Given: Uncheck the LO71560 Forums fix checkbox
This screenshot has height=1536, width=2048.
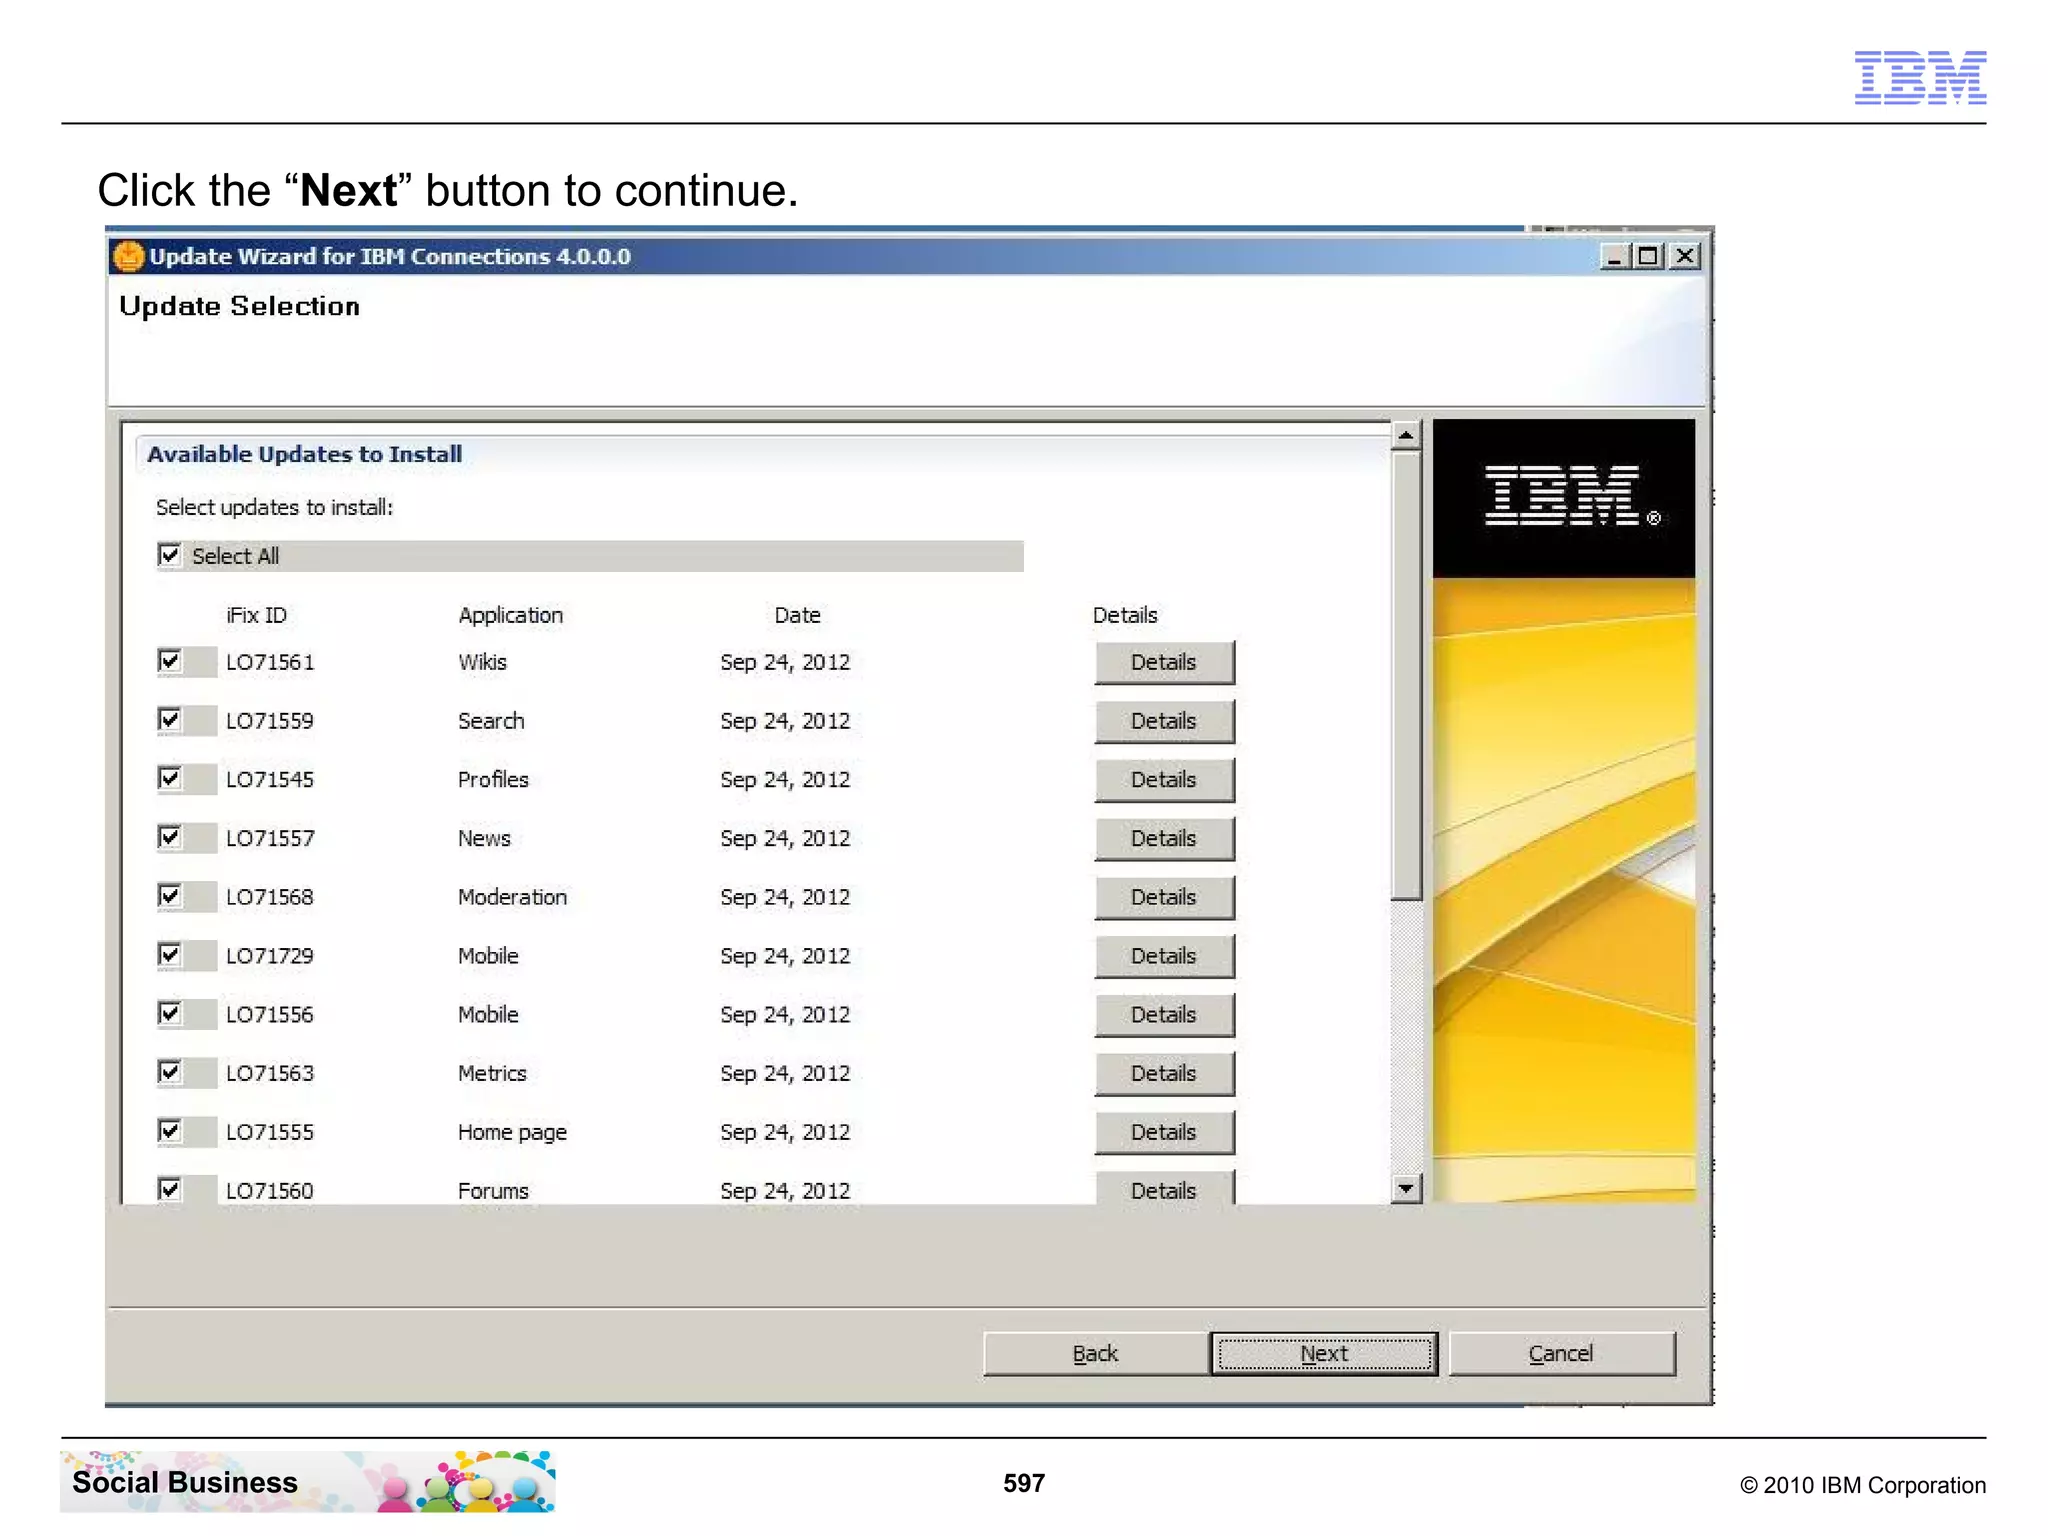Looking at the screenshot, I should [x=170, y=1190].
